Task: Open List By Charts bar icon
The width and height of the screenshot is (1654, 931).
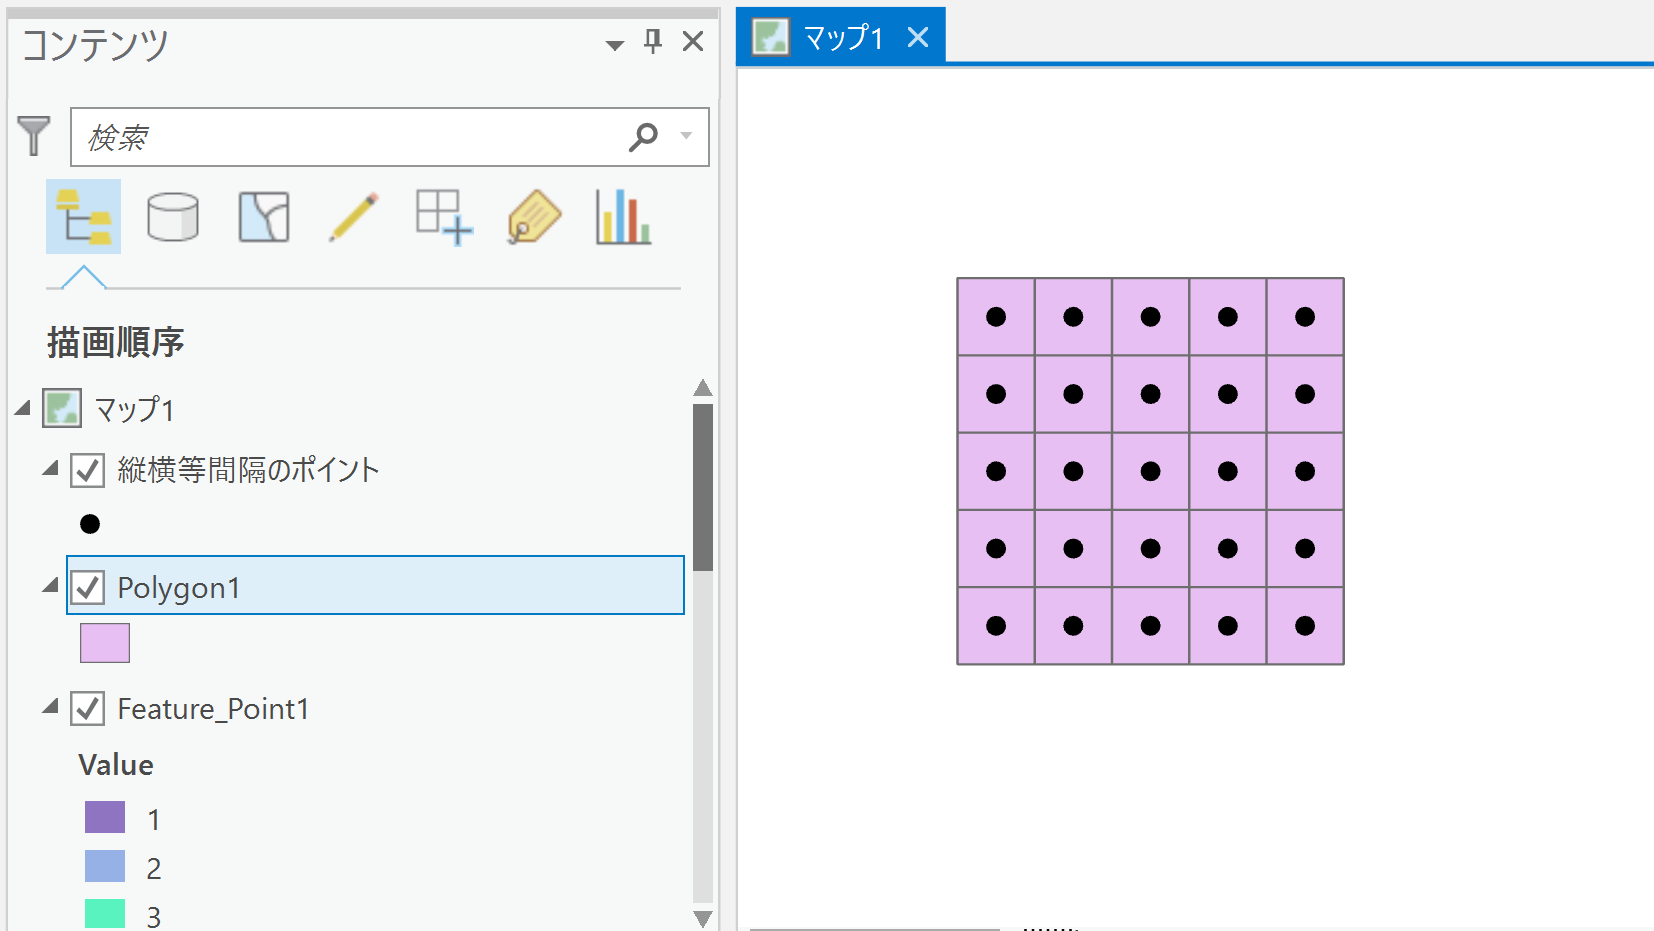Action: click(623, 216)
